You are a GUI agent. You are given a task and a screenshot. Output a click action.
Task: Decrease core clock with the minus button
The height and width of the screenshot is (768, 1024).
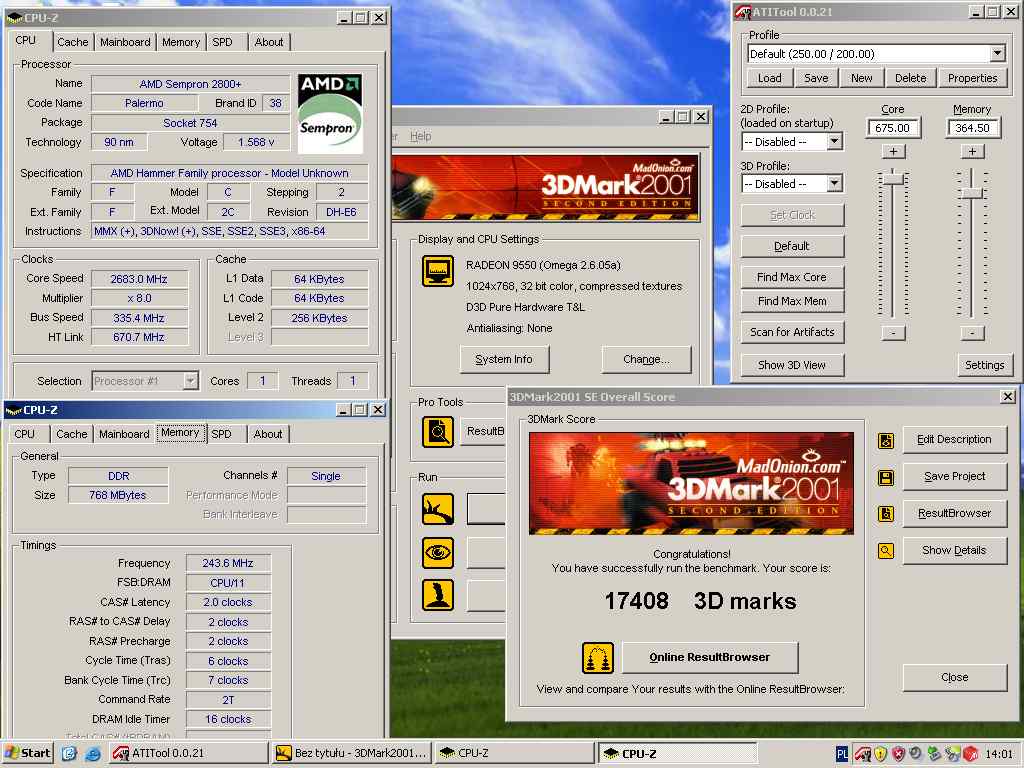coord(893,333)
